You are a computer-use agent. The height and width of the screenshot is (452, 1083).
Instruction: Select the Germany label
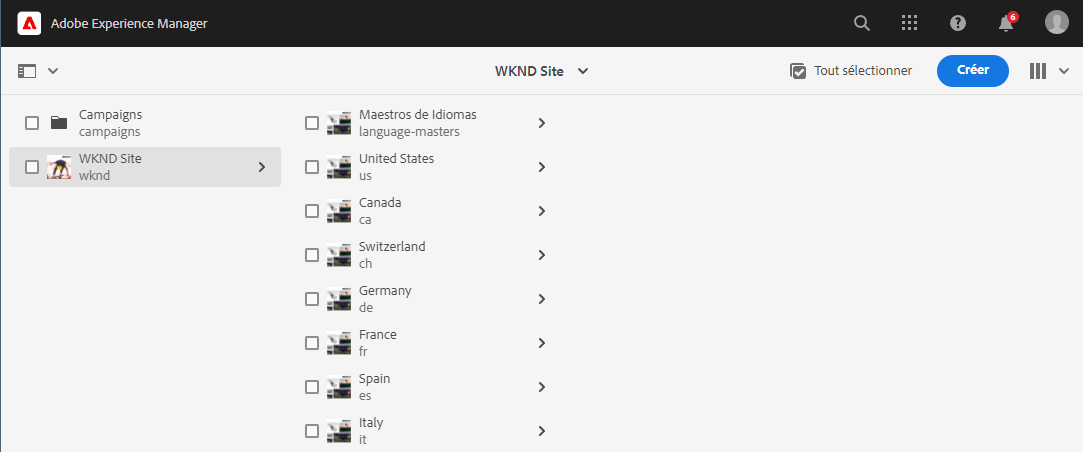pos(385,291)
